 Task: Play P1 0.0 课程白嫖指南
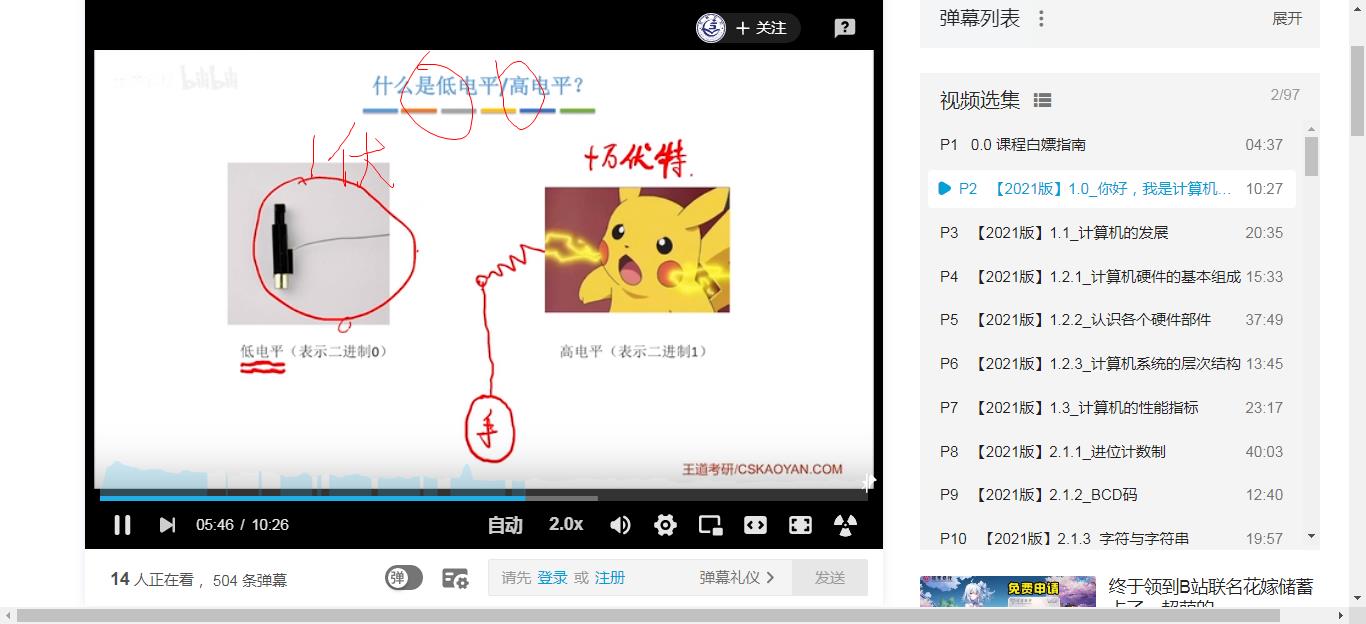(1111, 145)
